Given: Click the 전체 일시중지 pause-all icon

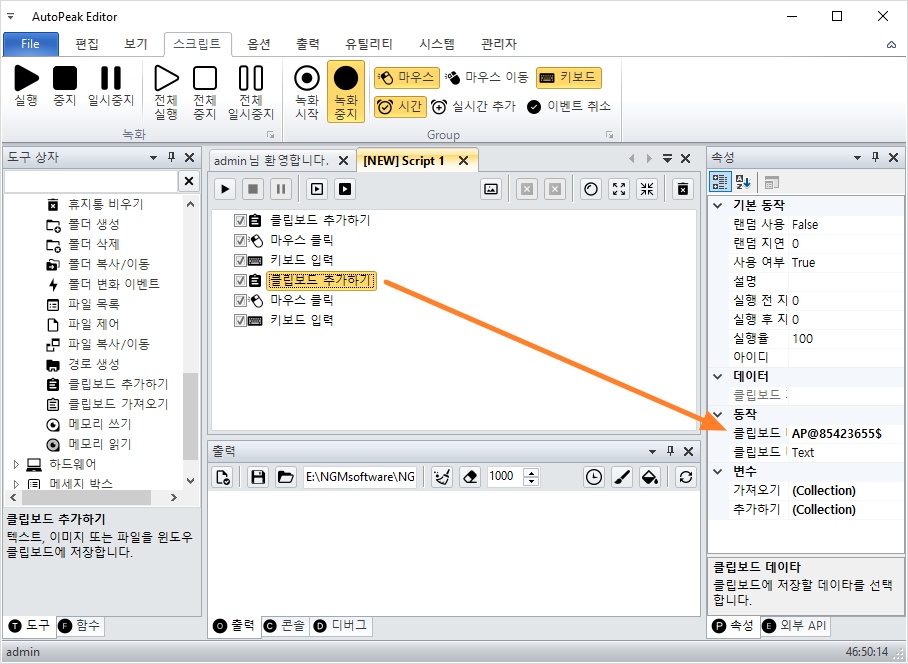Looking at the screenshot, I should (251, 91).
